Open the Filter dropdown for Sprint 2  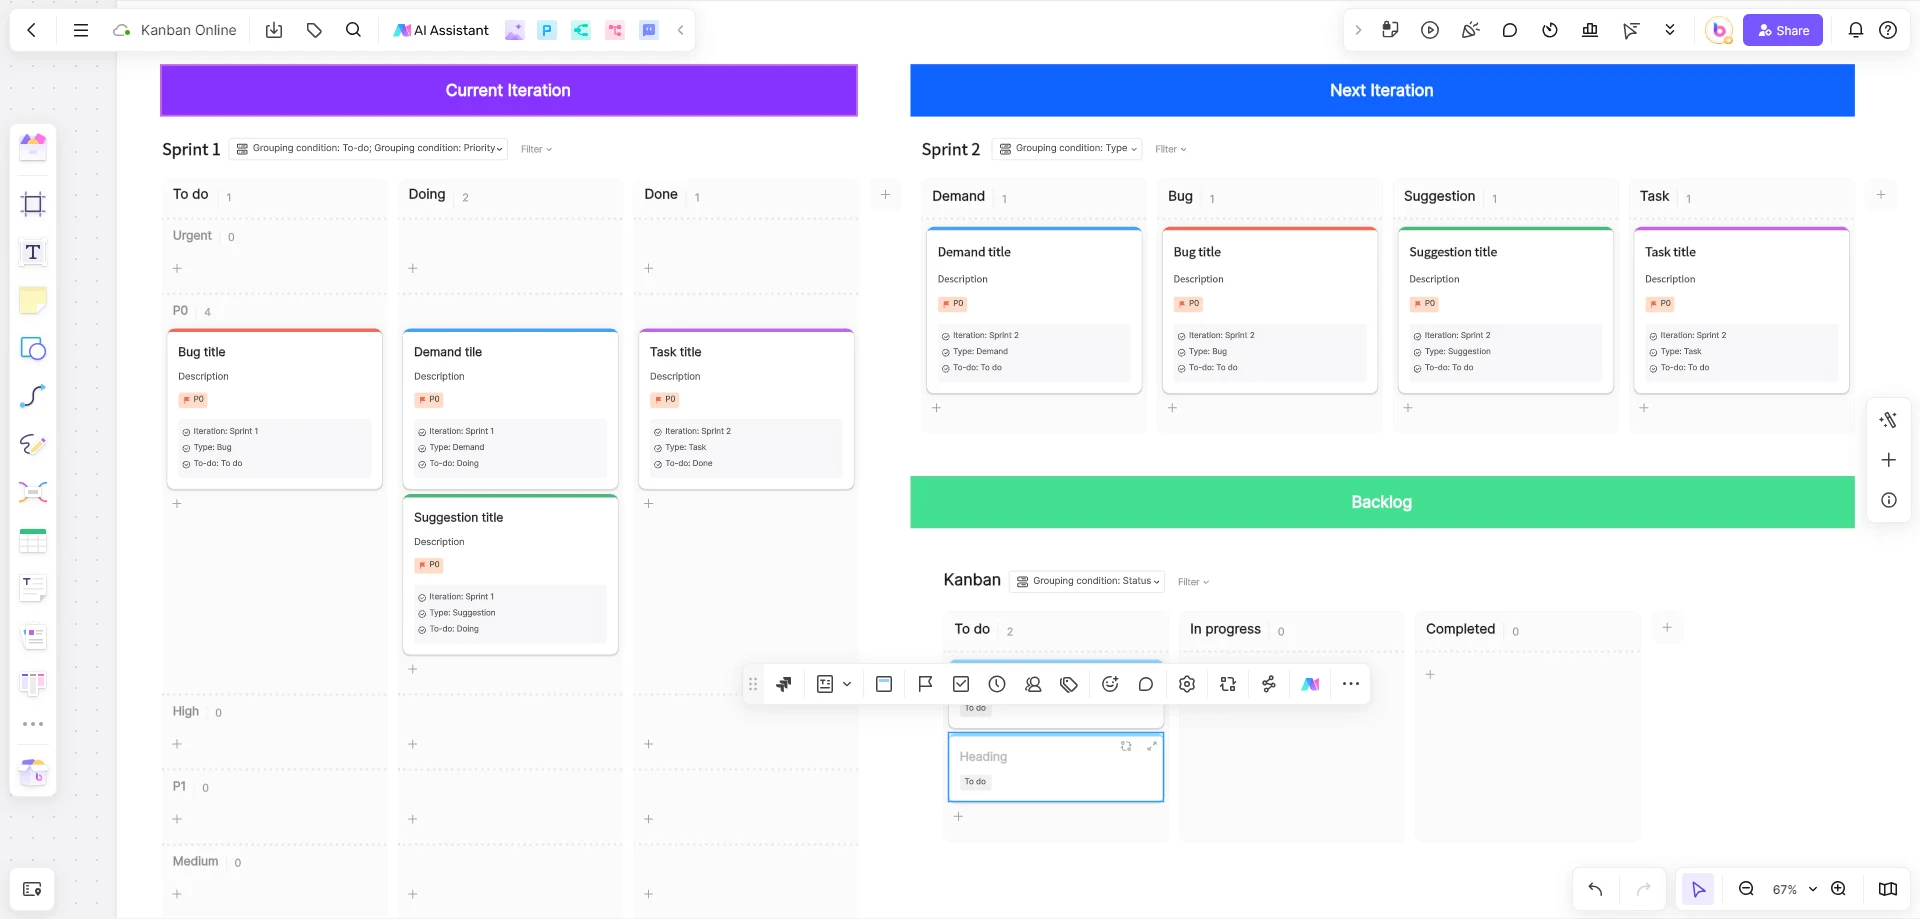[x=1170, y=149]
